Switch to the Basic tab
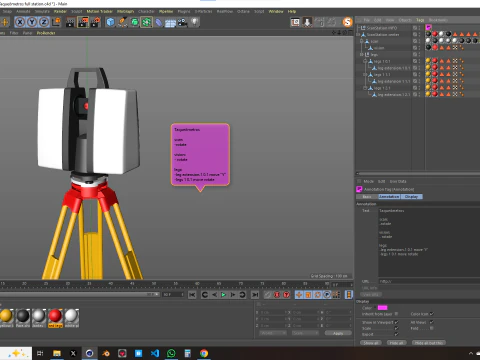This screenshot has width=480, height=360. [367, 197]
